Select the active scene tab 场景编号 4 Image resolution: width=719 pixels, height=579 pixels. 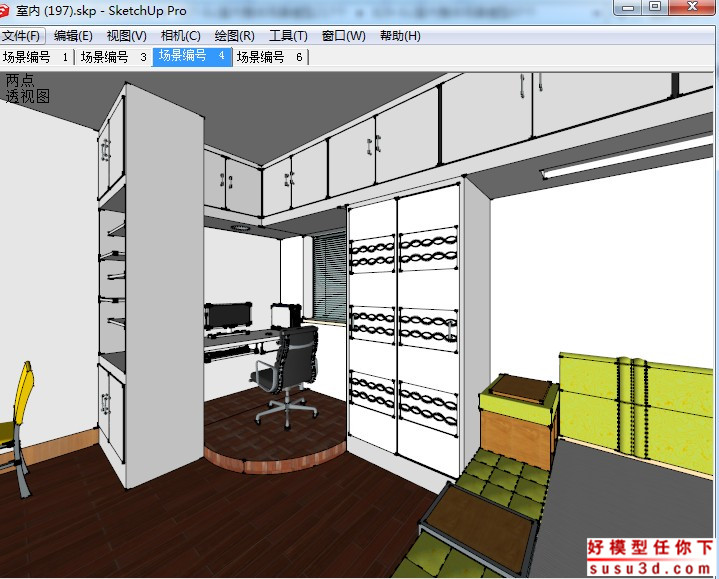click(x=192, y=56)
